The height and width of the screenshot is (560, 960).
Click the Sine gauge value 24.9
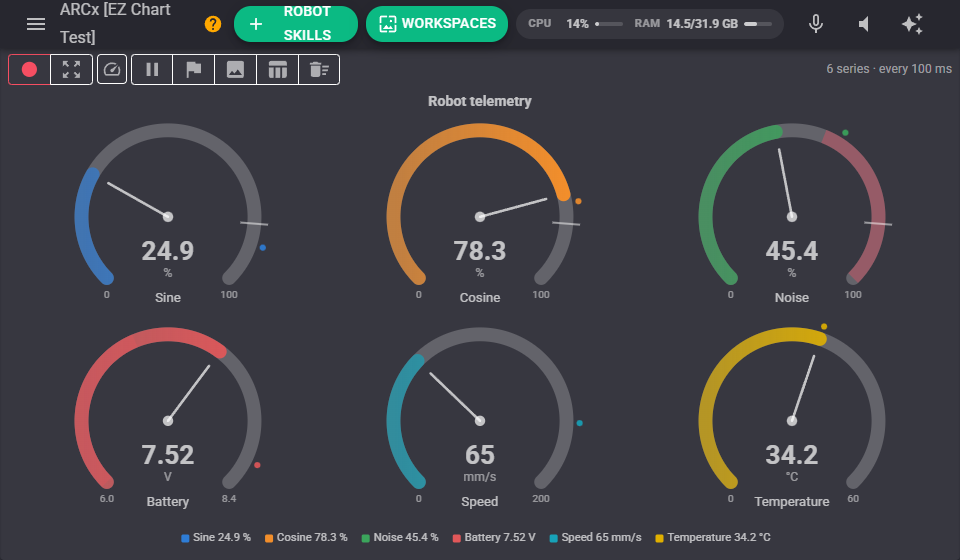(168, 251)
